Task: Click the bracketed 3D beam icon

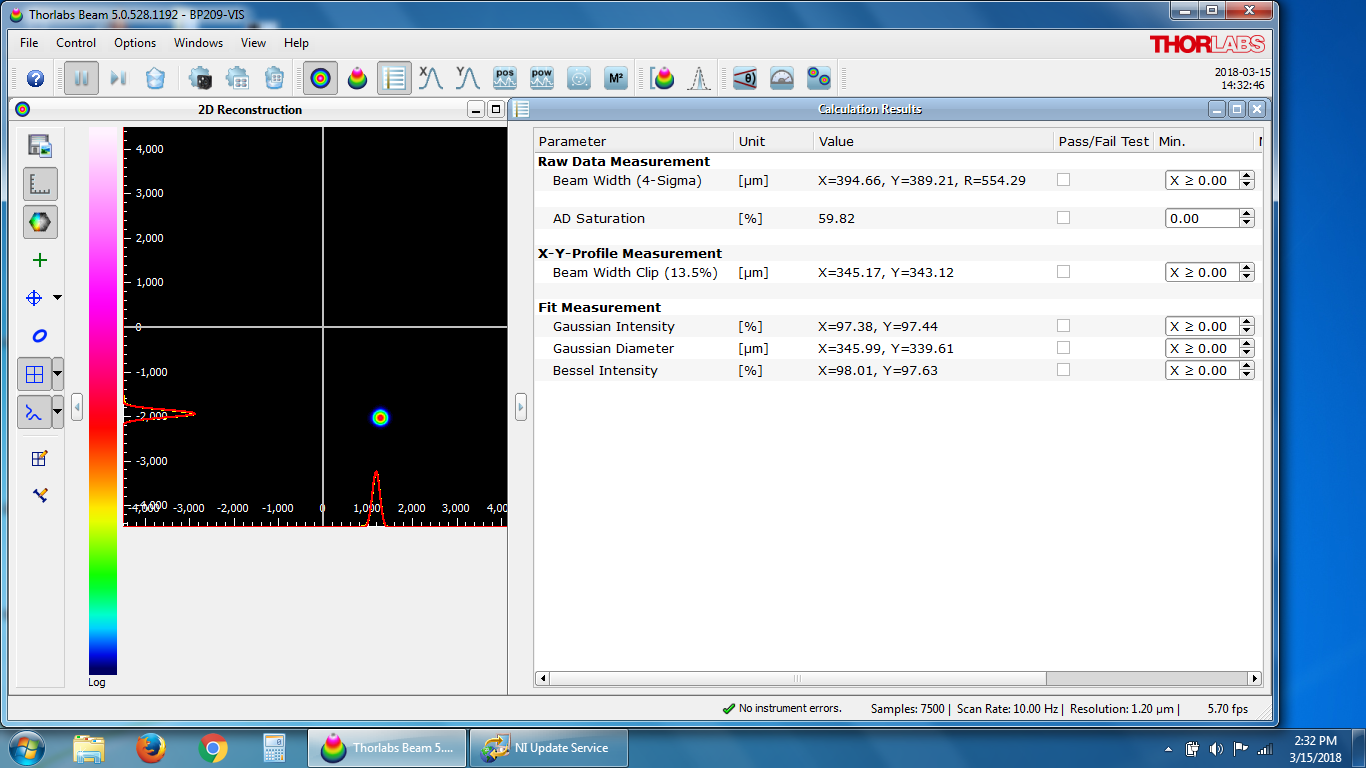Action: tap(662, 78)
